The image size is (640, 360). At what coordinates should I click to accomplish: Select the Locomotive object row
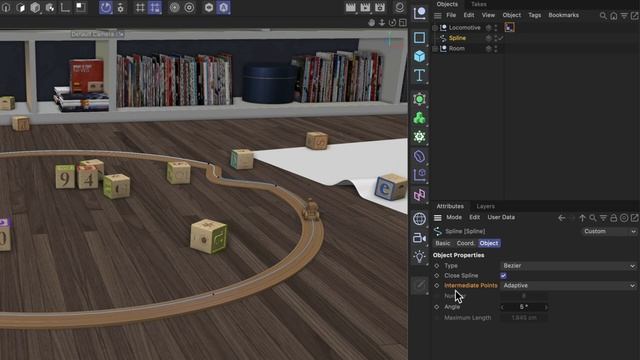coord(464,28)
